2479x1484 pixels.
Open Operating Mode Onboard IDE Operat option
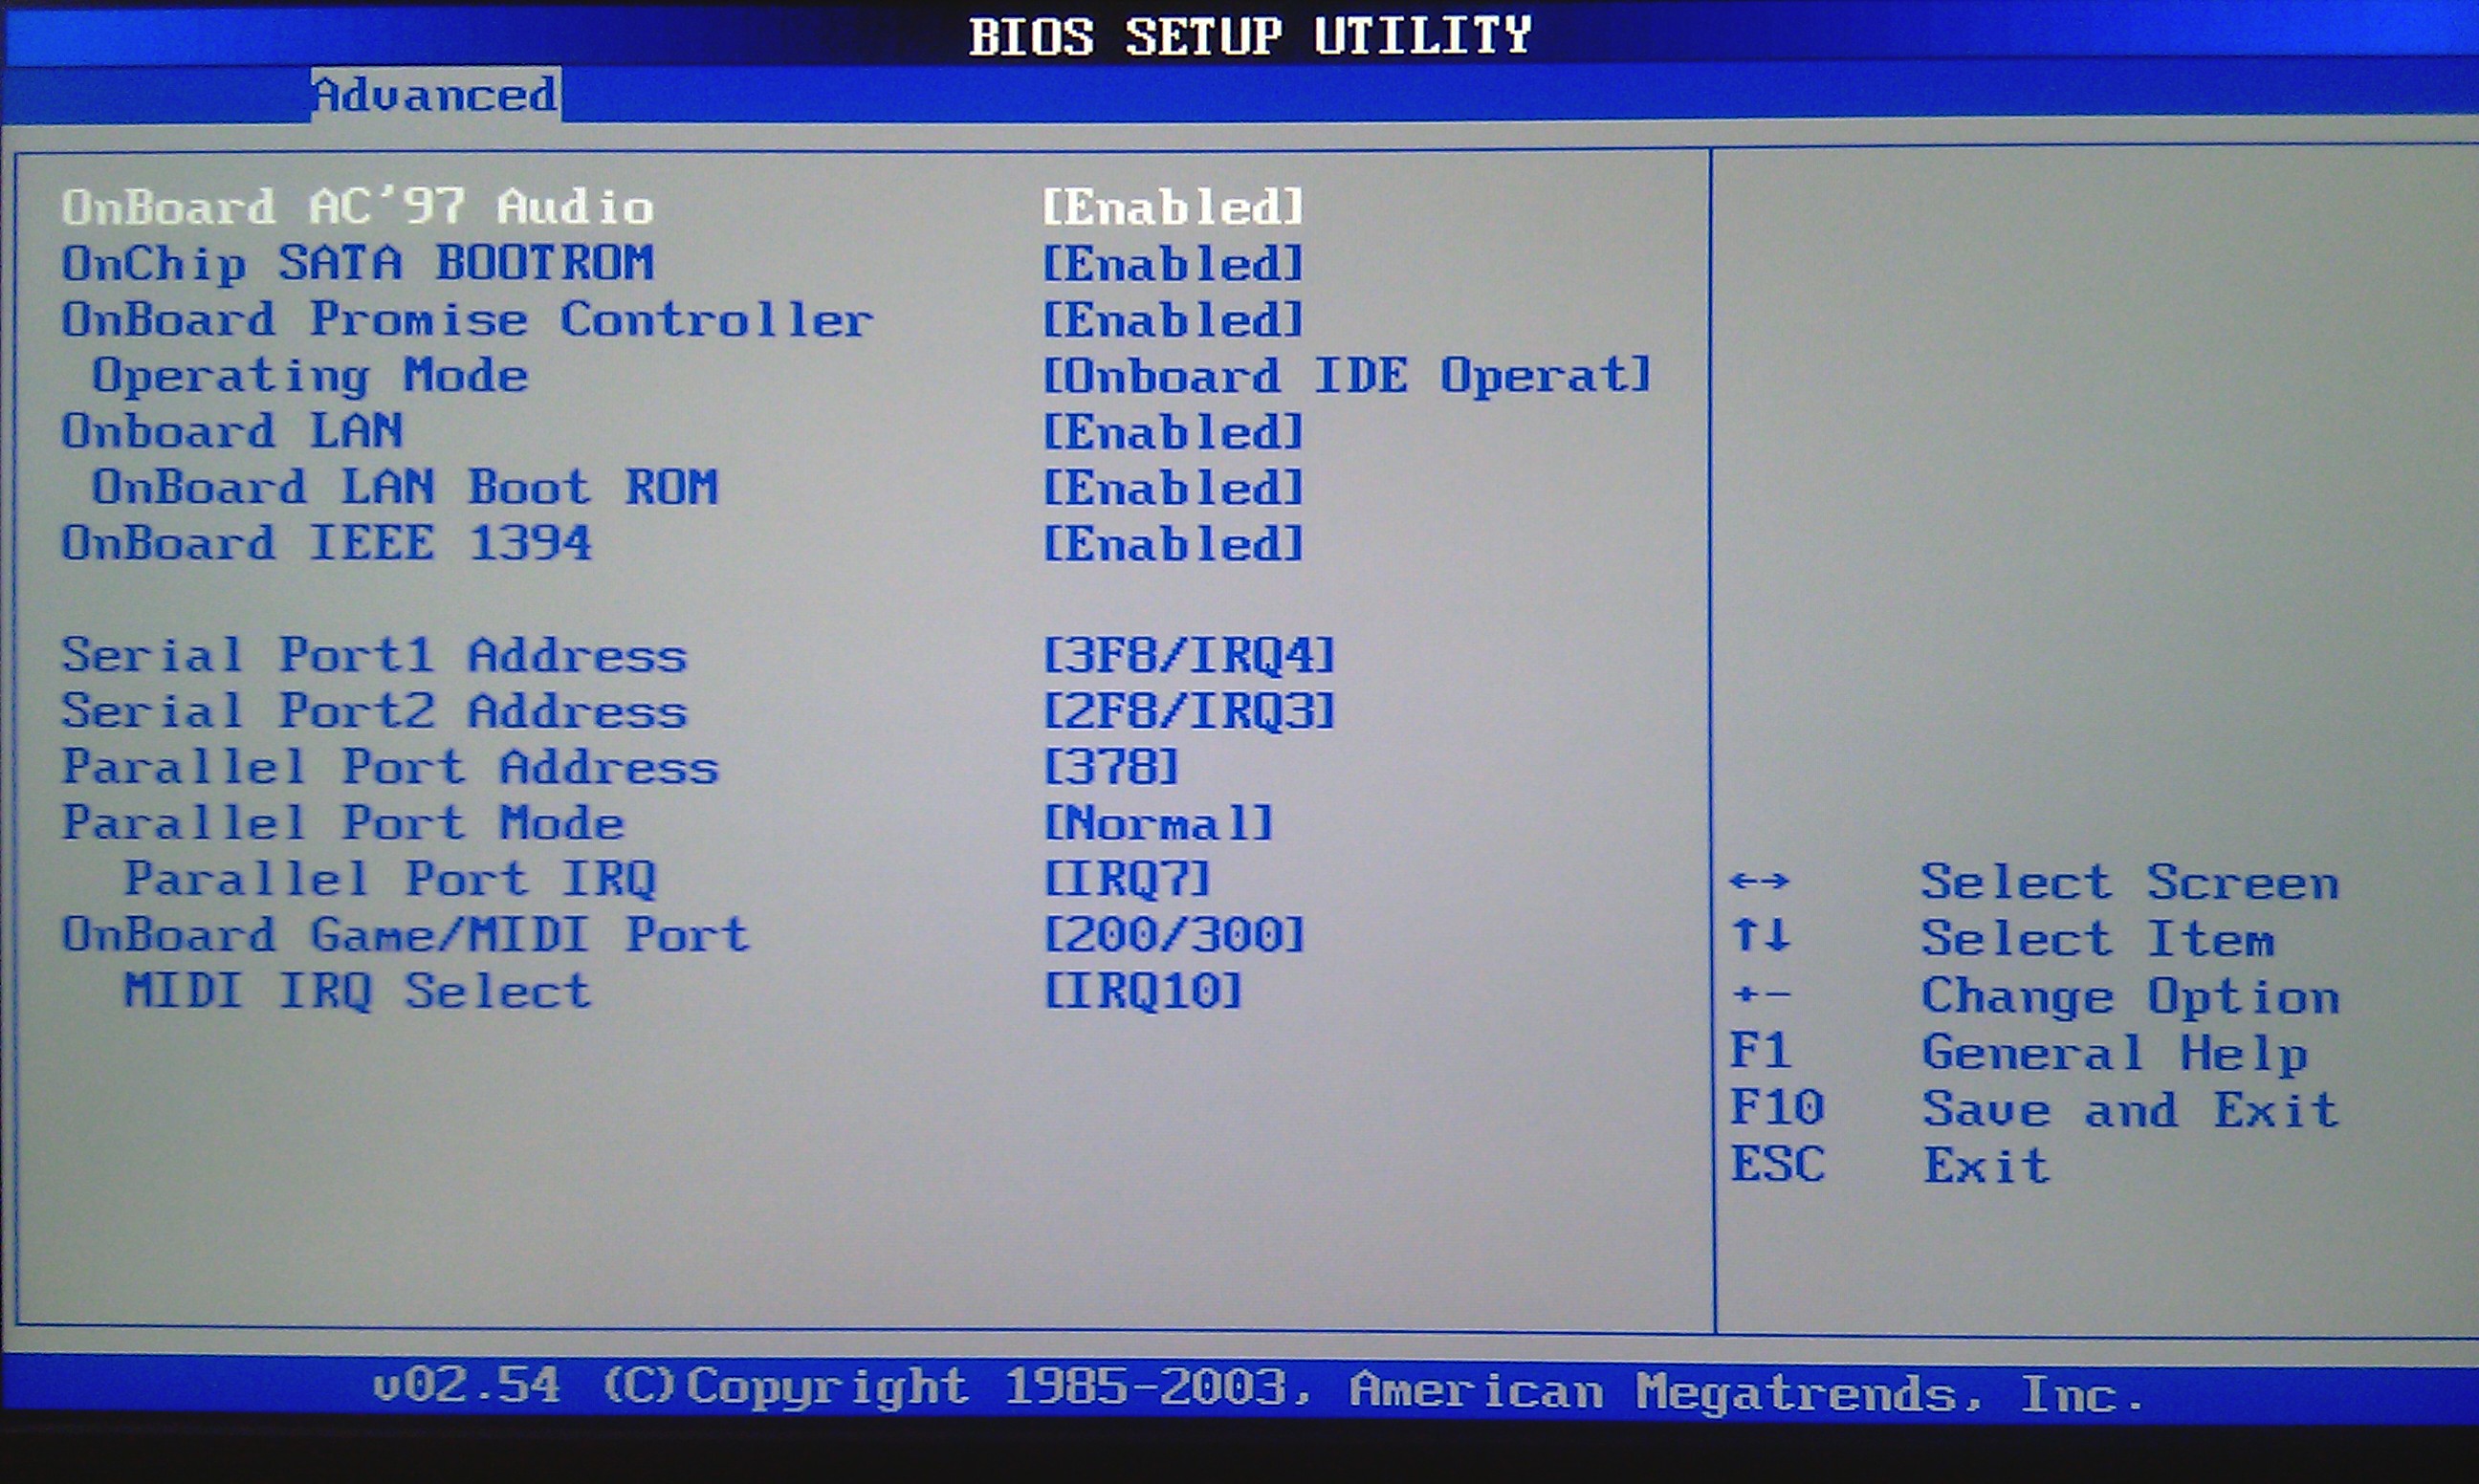[x=1346, y=377]
